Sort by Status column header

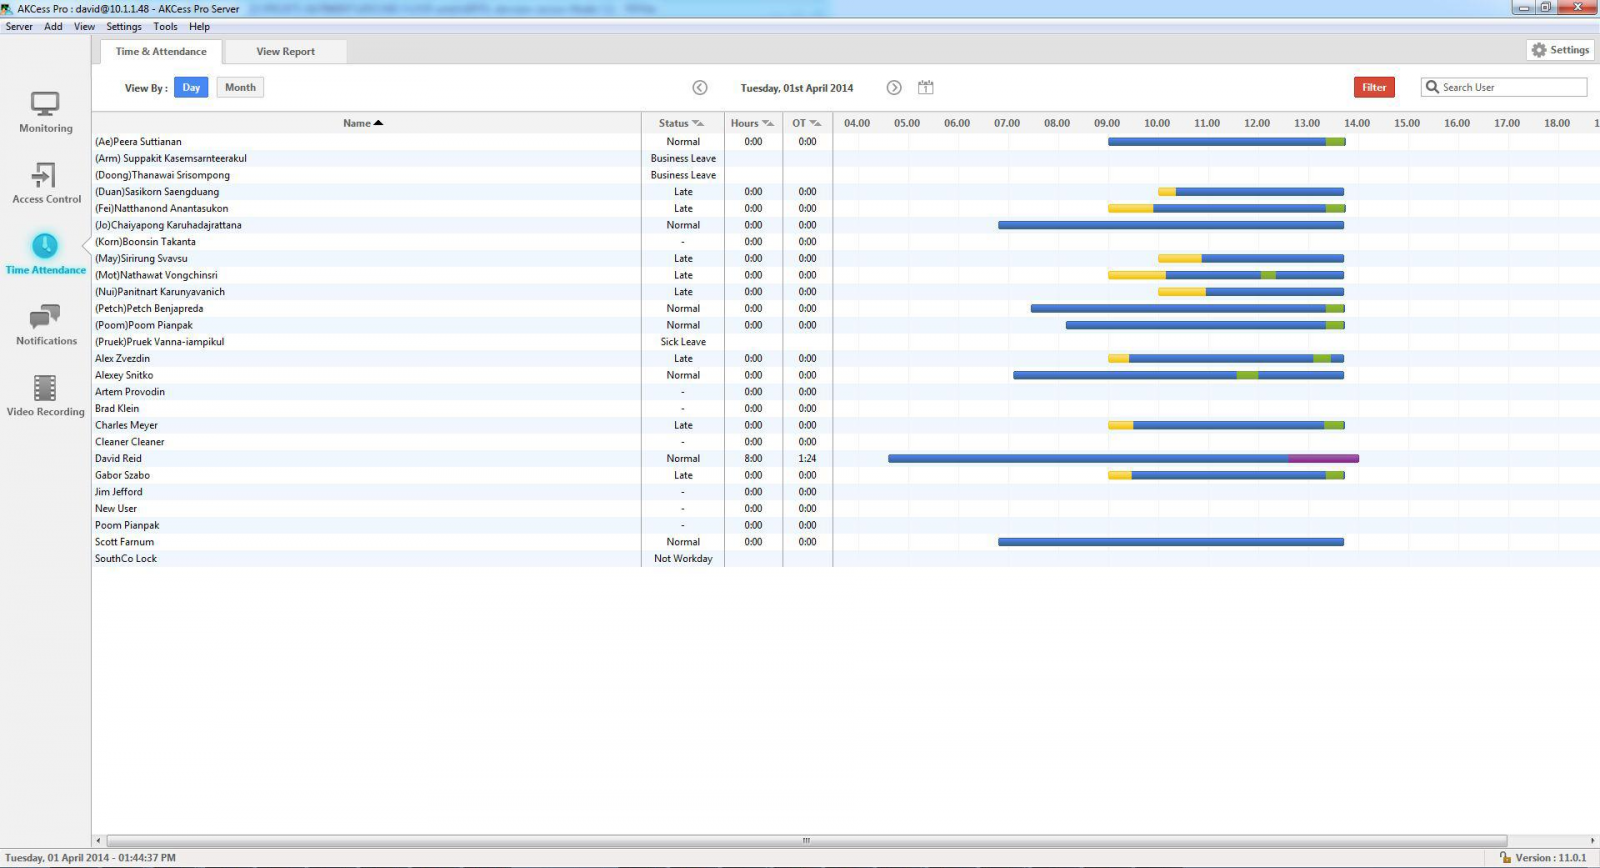click(680, 123)
